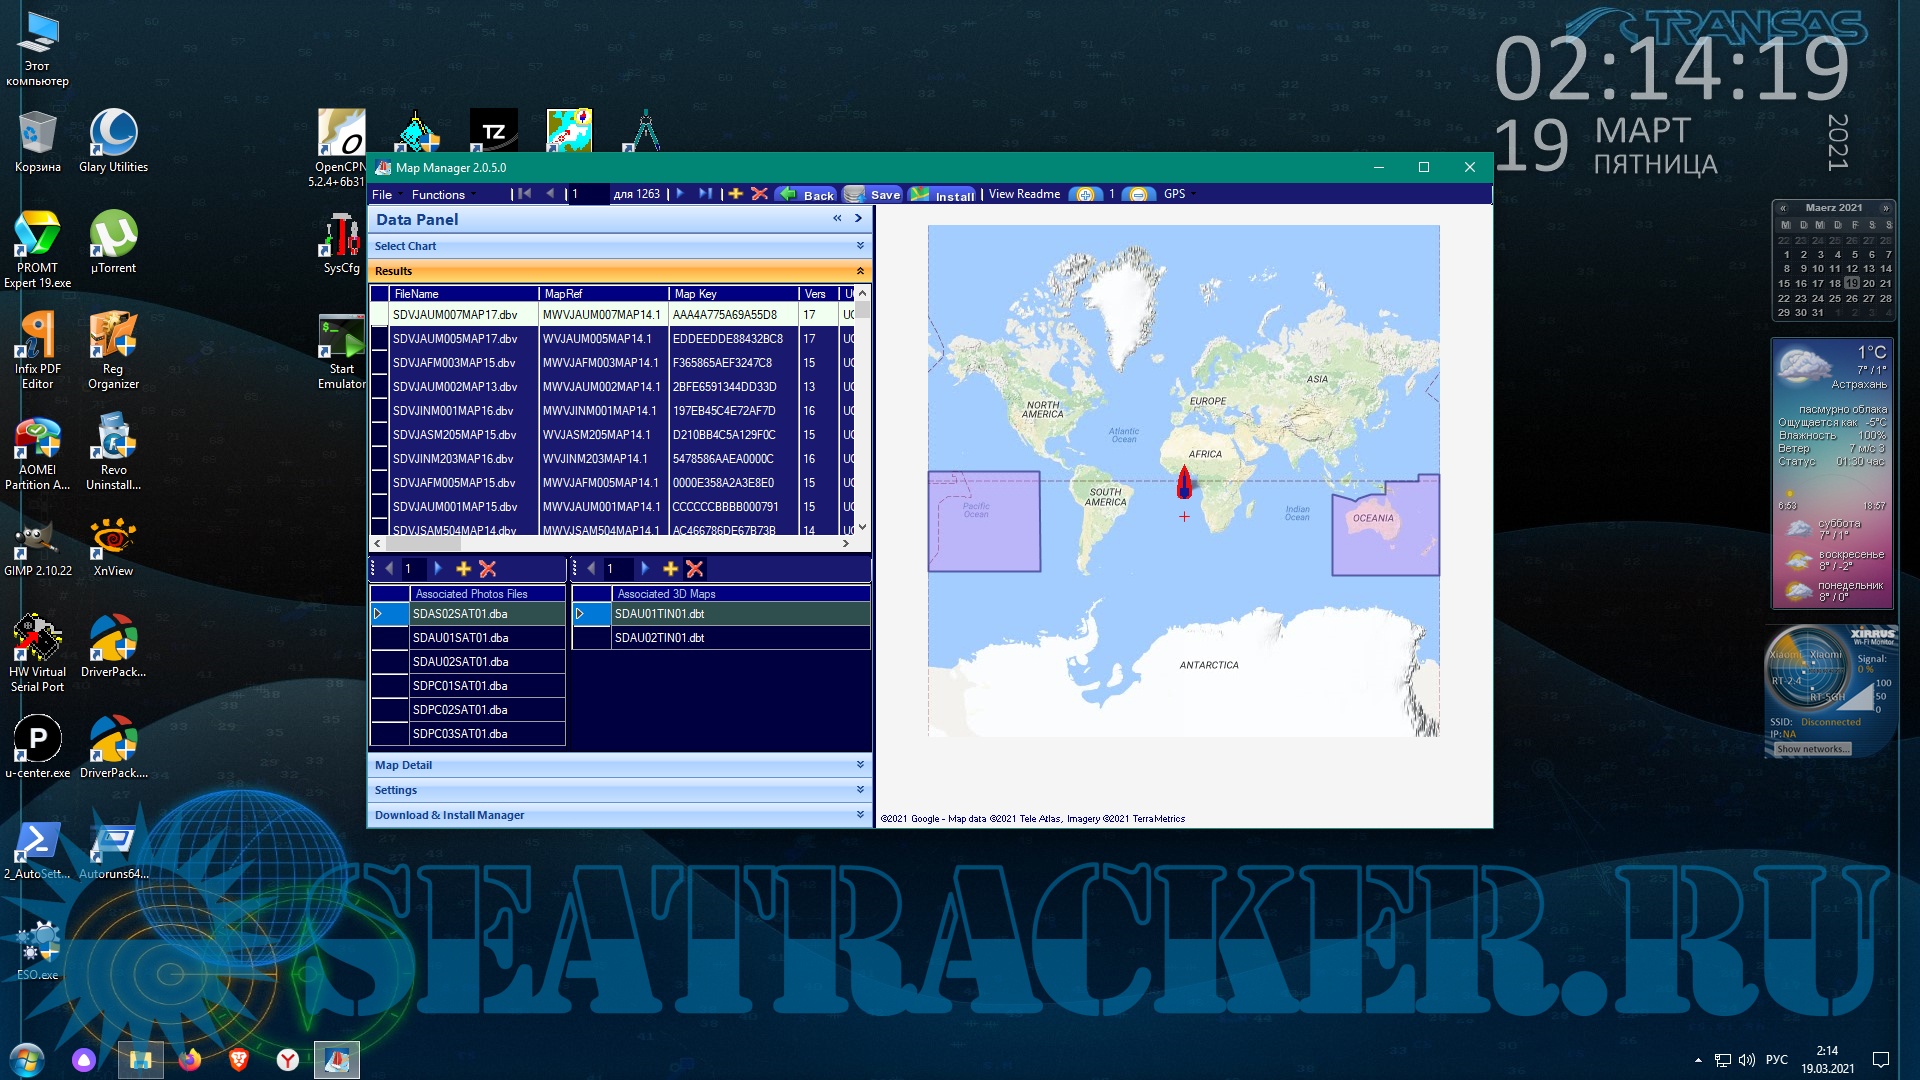1920x1080 pixels.
Task: Select SDVJAFM003MAP15.dbv row in results
Action: click(455, 363)
